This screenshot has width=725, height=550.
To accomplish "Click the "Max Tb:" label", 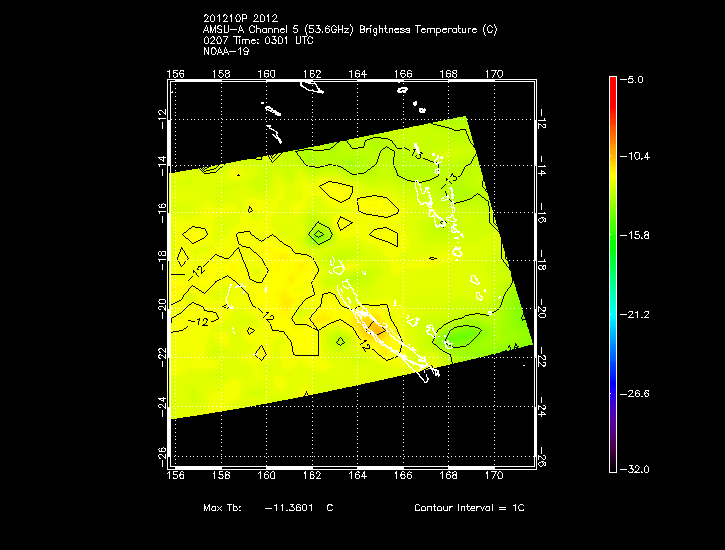I will pyautogui.click(x=222, y=508).
